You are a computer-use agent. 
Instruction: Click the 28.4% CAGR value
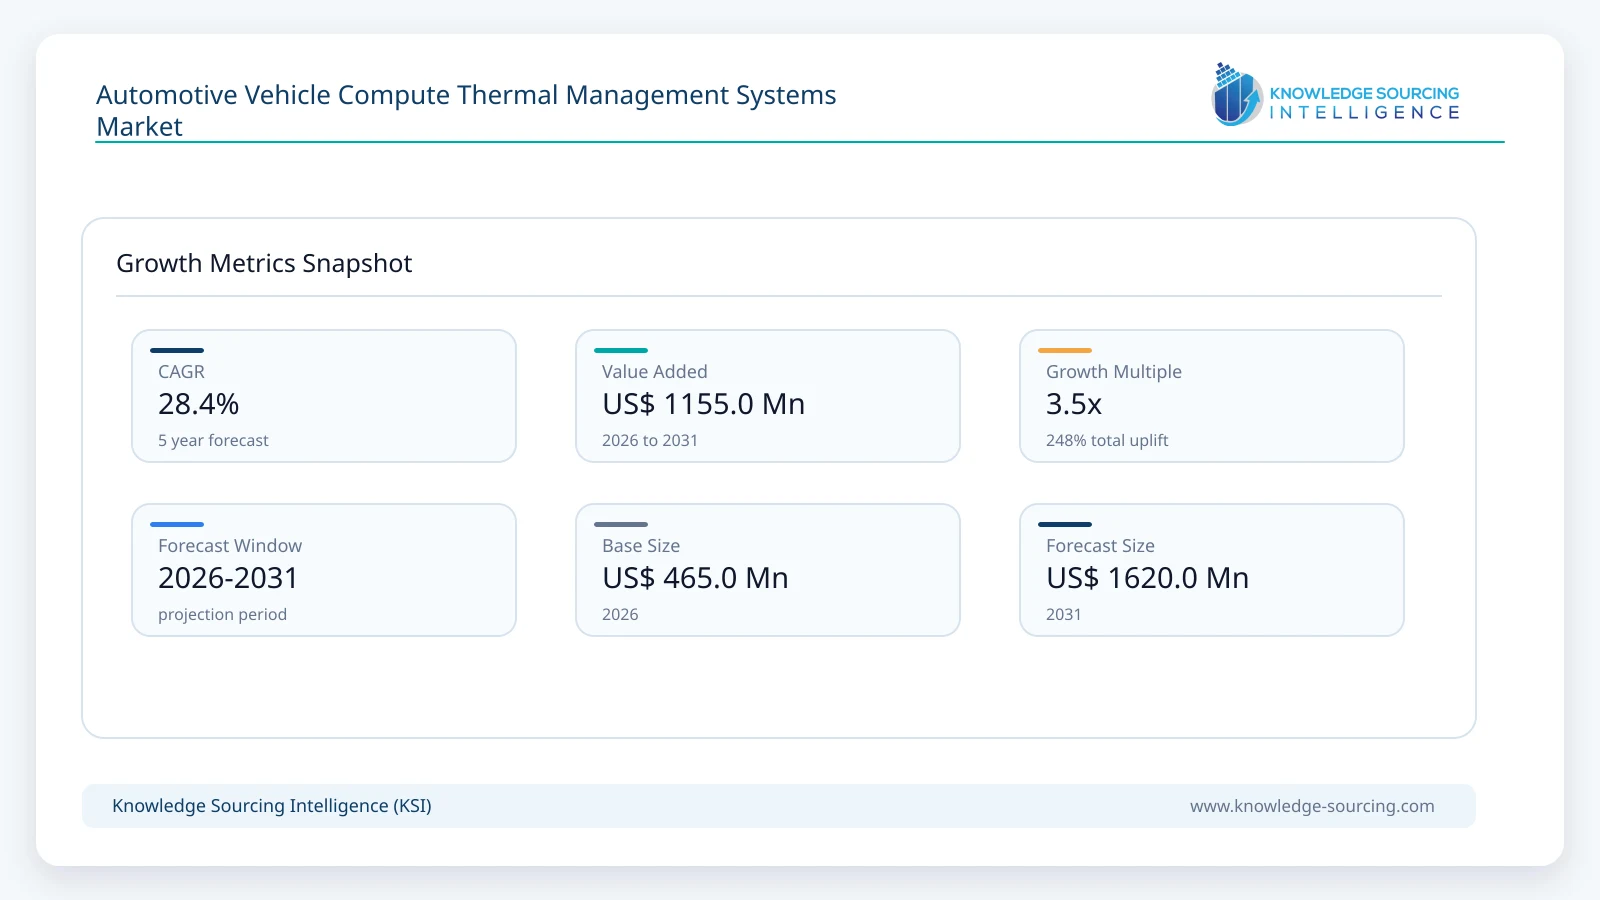198,404
